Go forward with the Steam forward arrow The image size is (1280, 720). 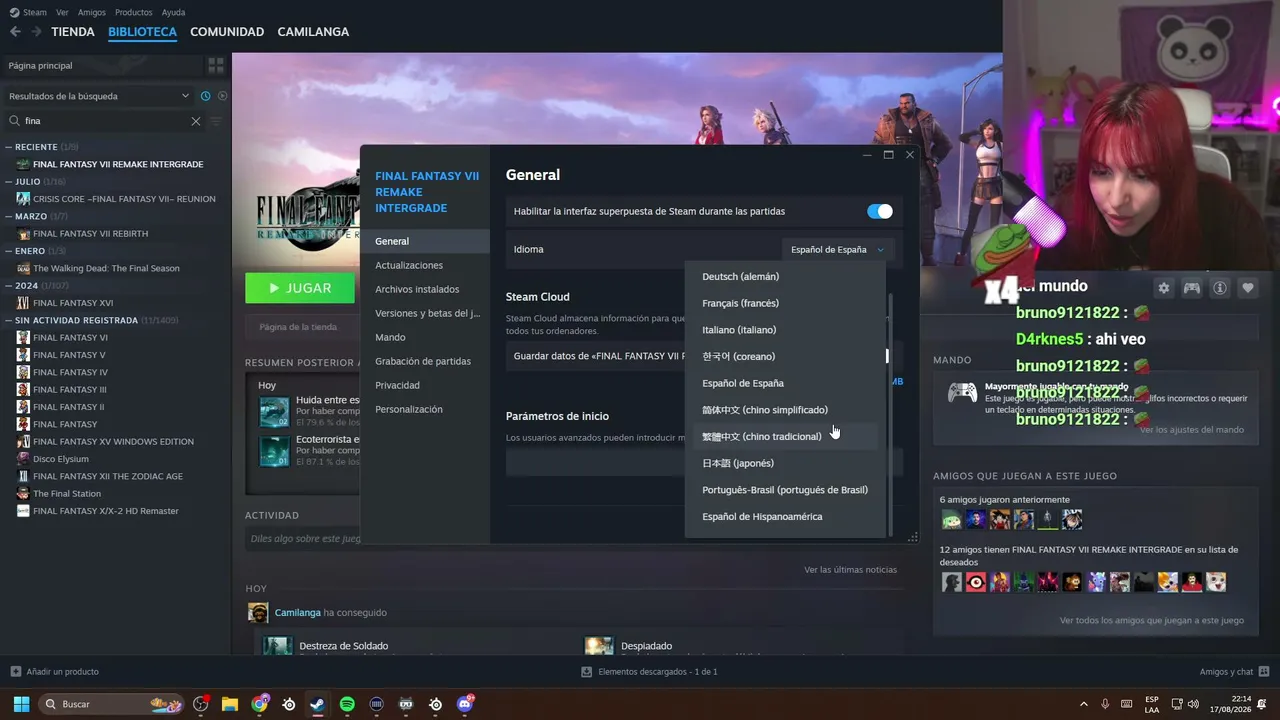coord(36,32)
